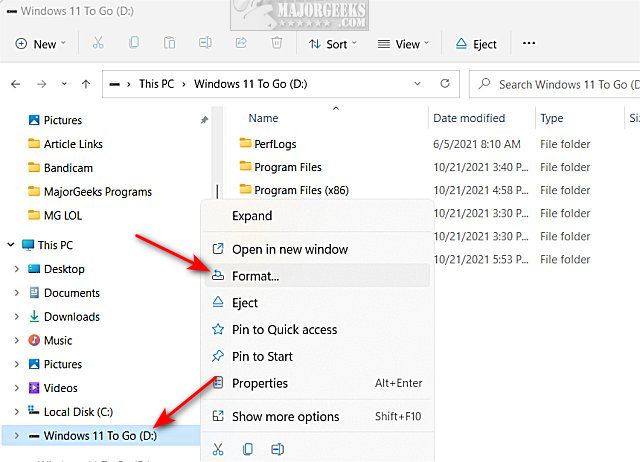Open the View dropdown
Screen dimensions: 640x462
point(403,44)
